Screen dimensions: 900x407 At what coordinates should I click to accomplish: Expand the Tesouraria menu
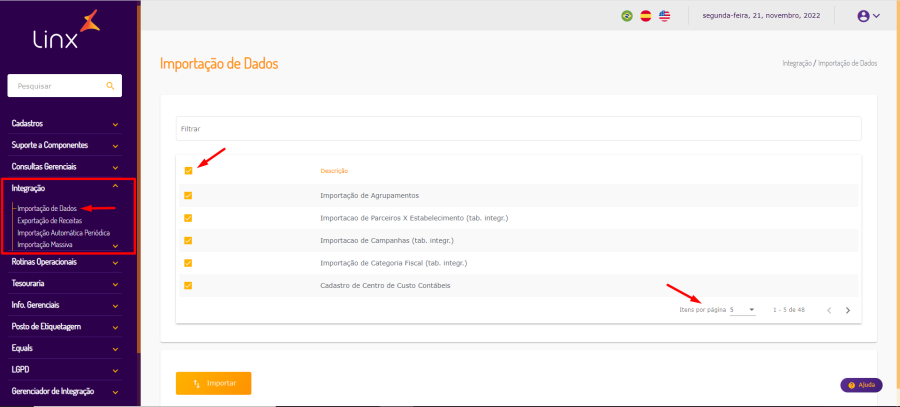tap(65, 284)
